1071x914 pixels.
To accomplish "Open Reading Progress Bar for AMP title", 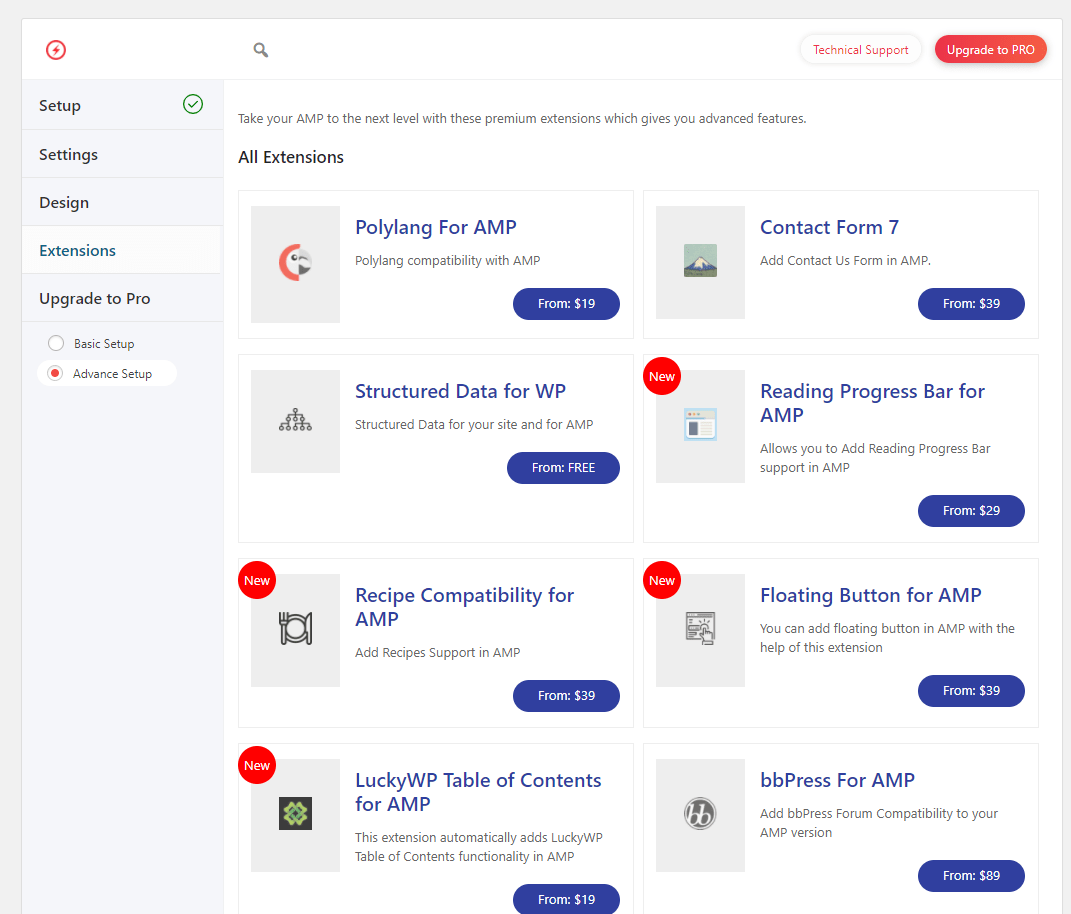I will coord(872,403).
